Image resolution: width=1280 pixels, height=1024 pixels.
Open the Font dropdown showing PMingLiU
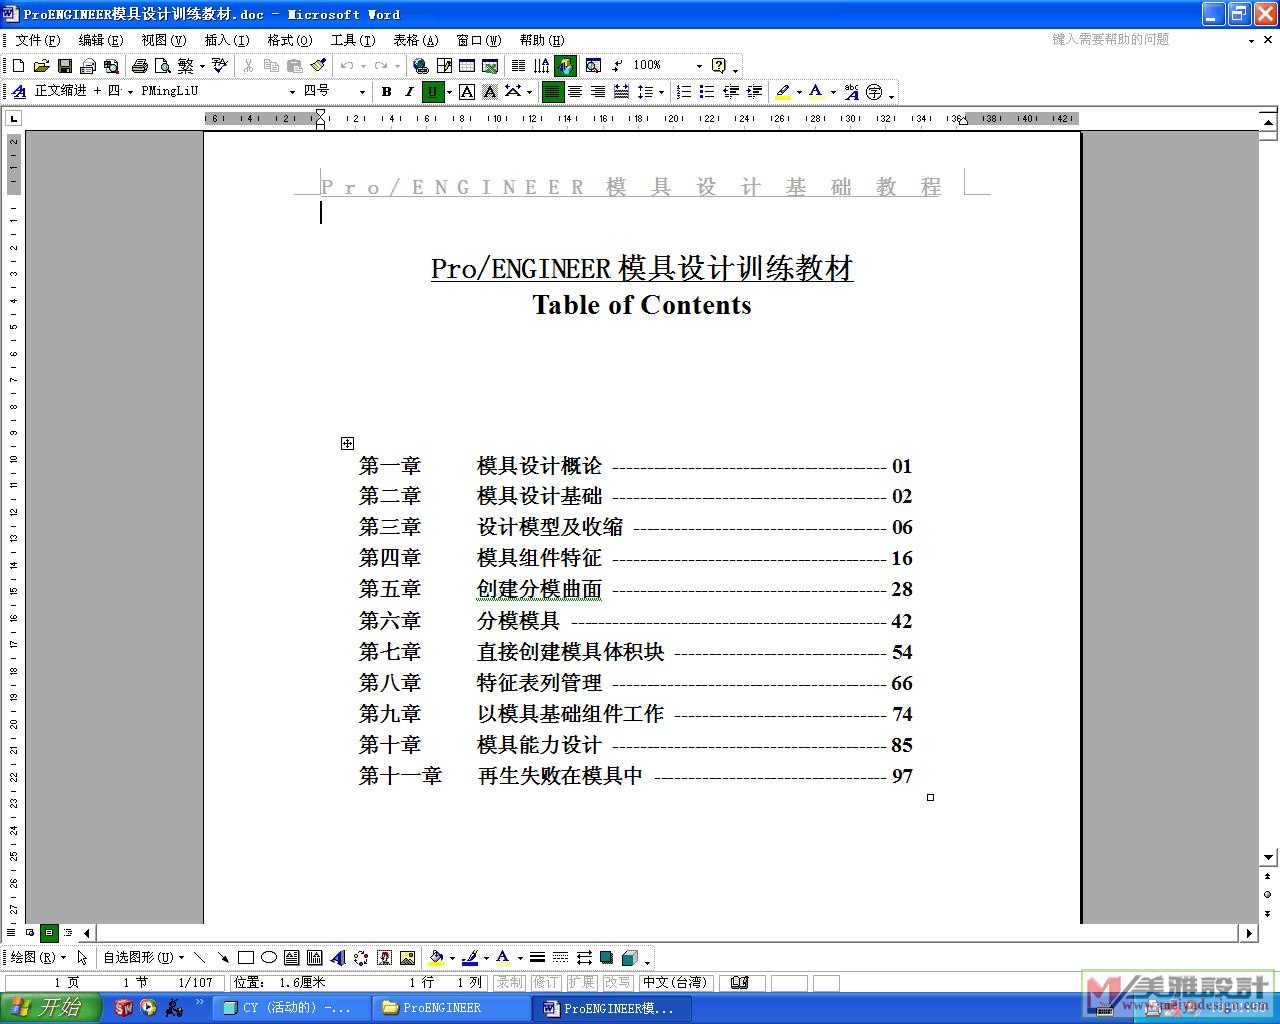(x=292, y=92)
